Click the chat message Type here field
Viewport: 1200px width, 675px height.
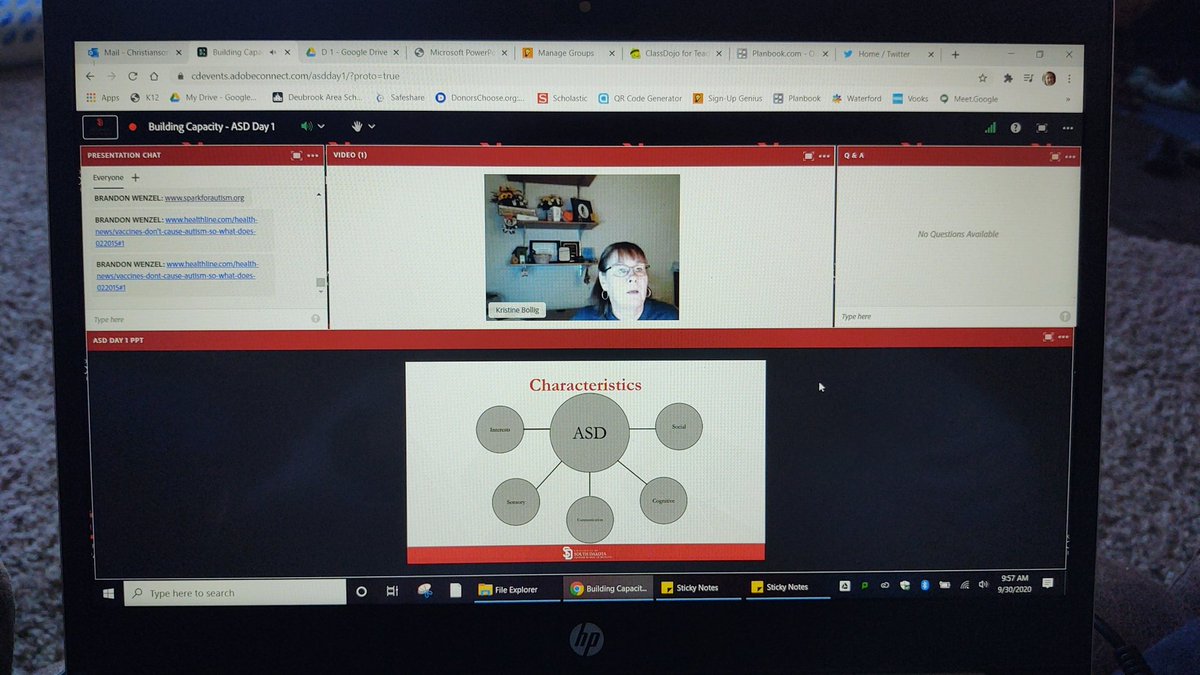pyautogui.click(x=197, y=319)
